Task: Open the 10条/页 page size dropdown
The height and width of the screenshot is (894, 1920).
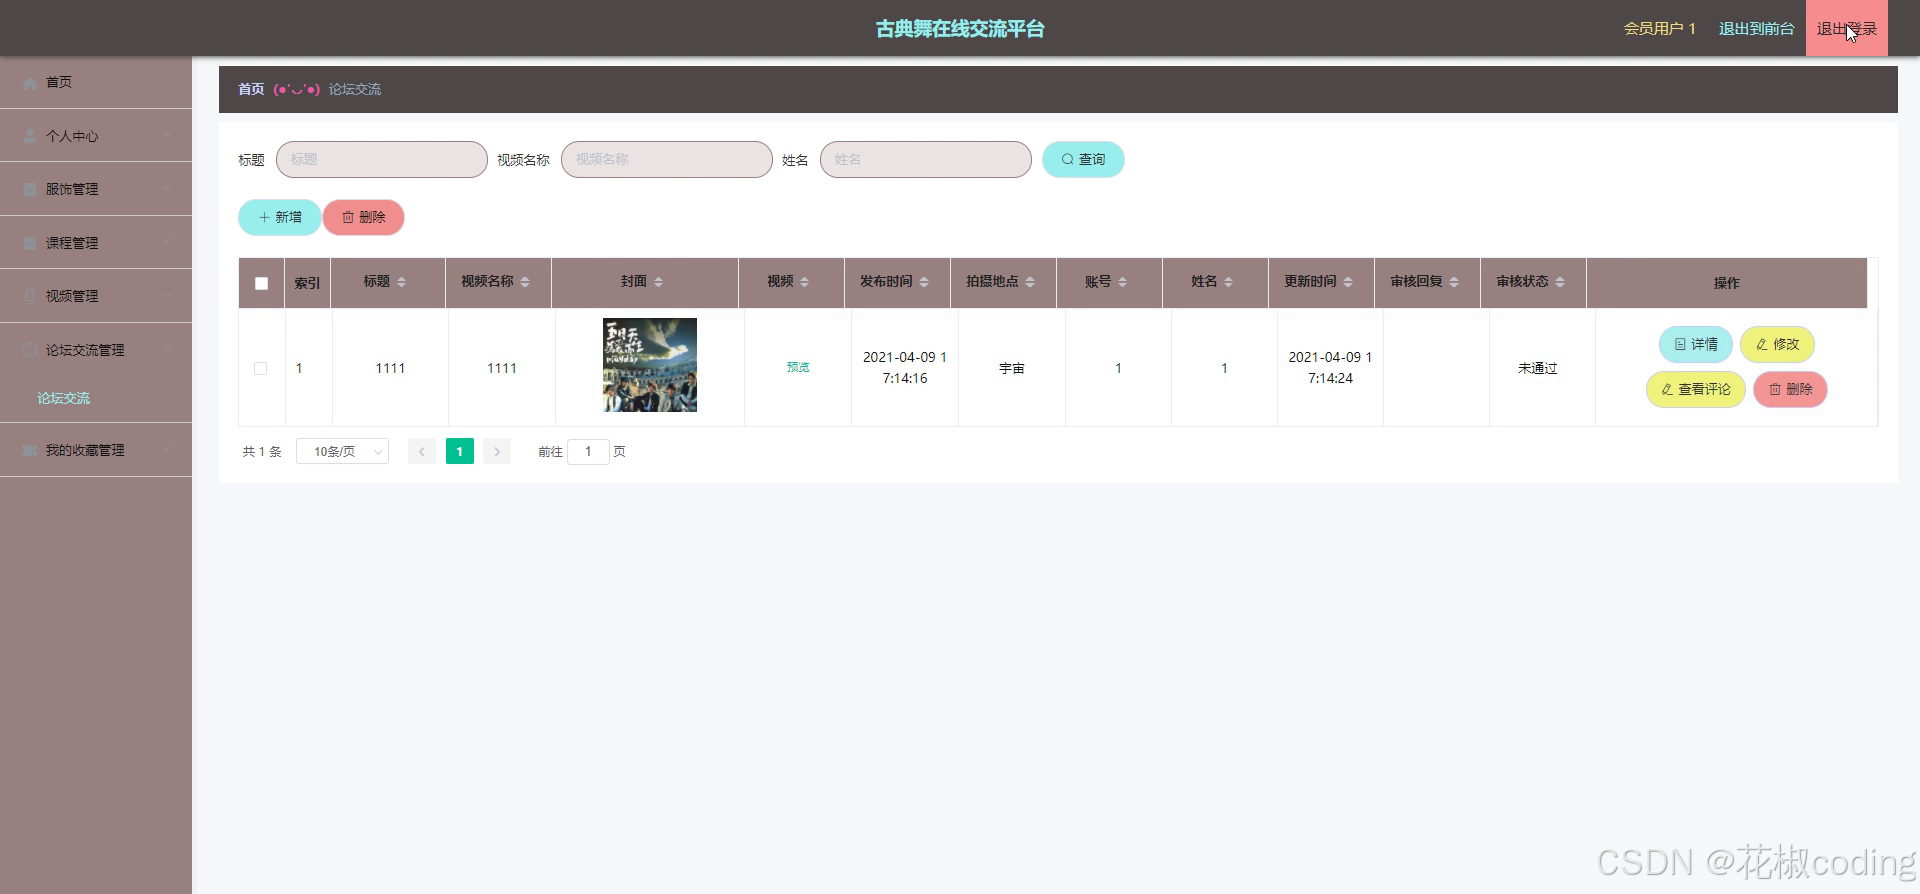Action: [342, 452]
